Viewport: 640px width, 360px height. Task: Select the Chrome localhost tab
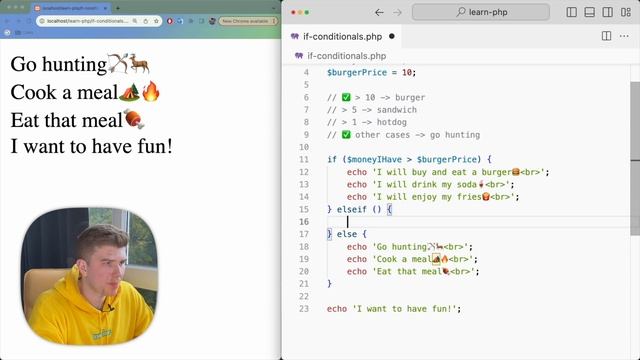point(70,8)
